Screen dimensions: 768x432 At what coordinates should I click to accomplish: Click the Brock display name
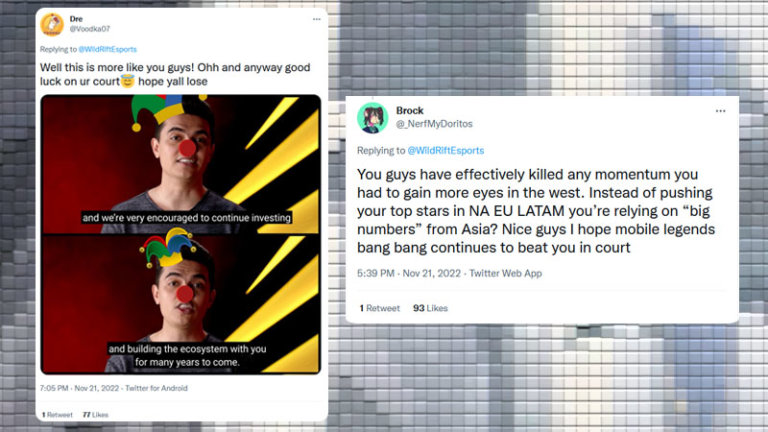[409, 110]
